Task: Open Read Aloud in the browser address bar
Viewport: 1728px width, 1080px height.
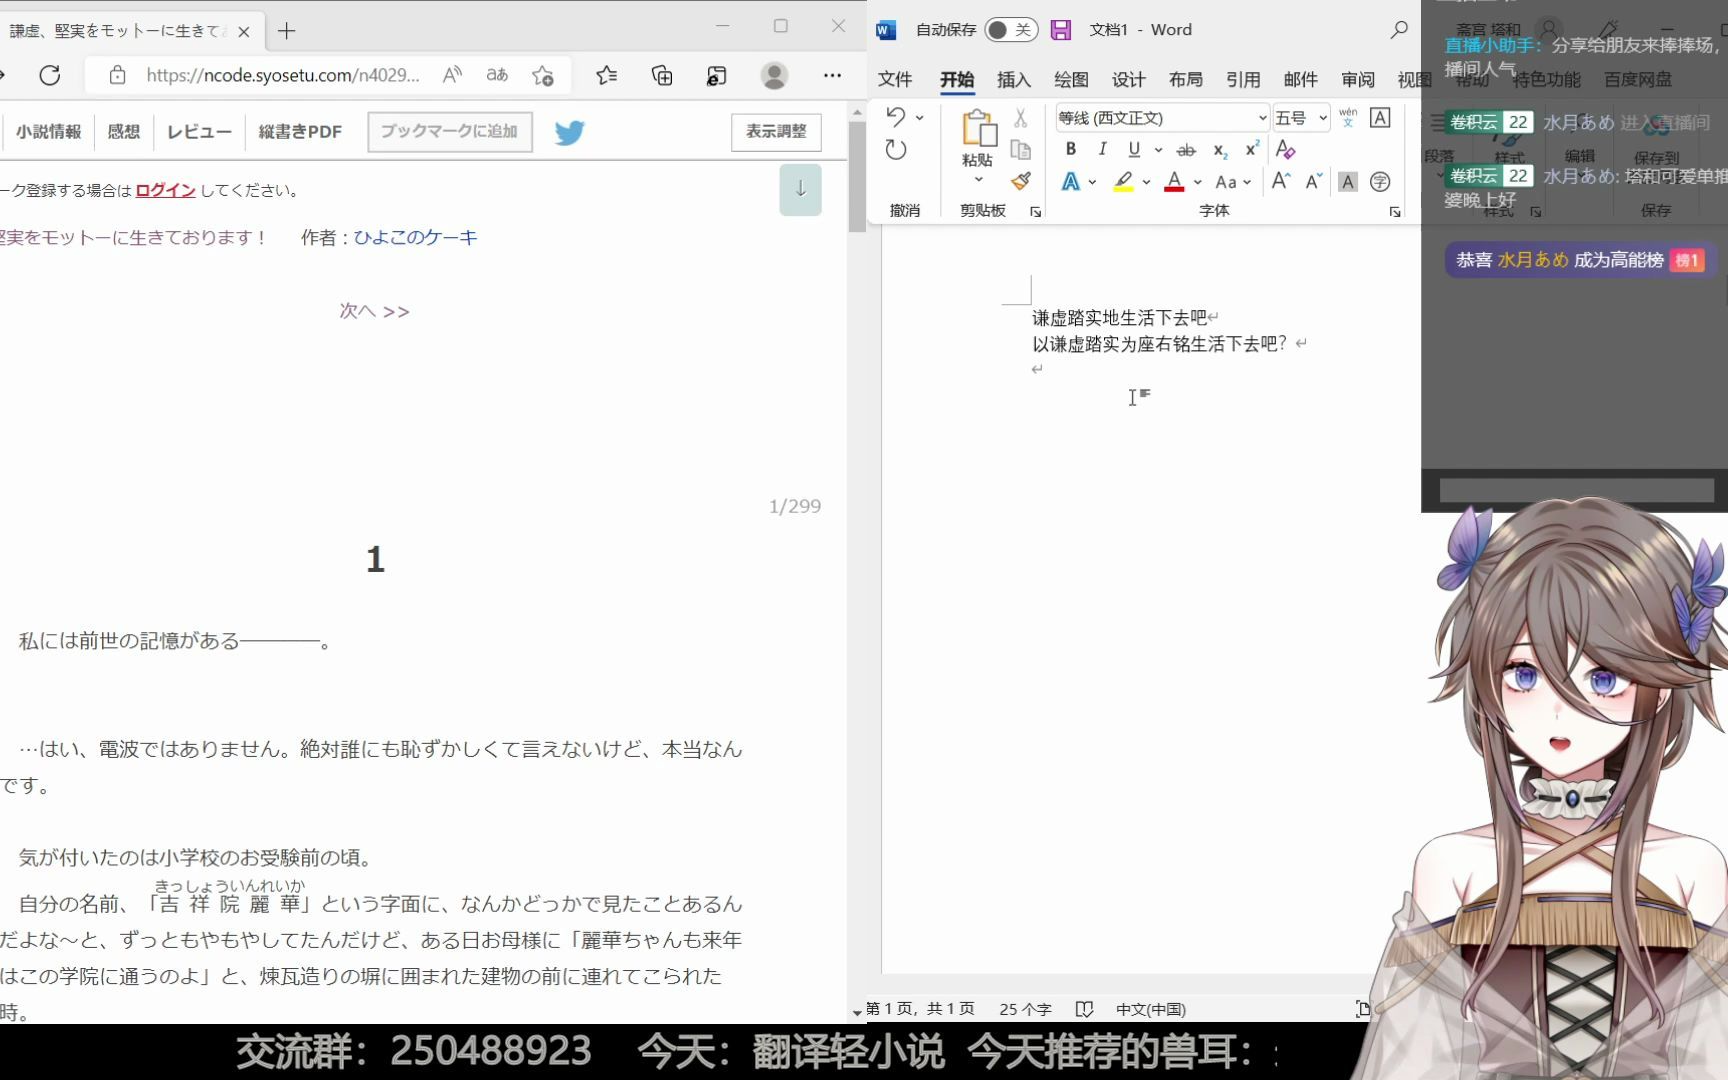Action: [x=452, y=75]
